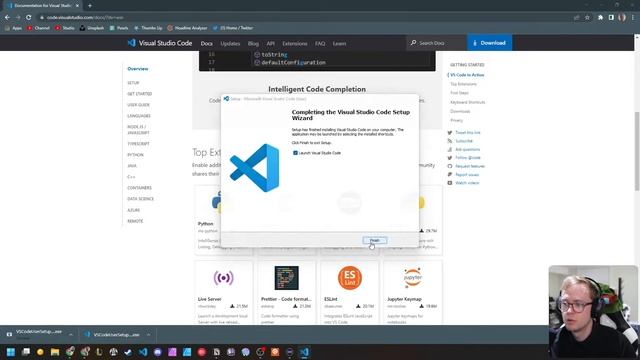
Task: Open the Docs menu item
Action: pos(207,43)
